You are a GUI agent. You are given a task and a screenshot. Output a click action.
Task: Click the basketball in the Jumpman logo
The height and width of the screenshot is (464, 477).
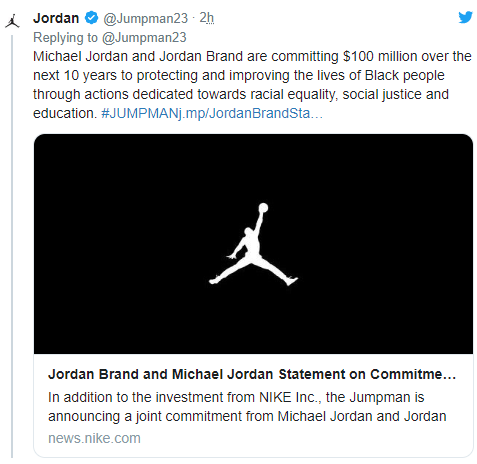pyautogui.click(x=263, y=207)
